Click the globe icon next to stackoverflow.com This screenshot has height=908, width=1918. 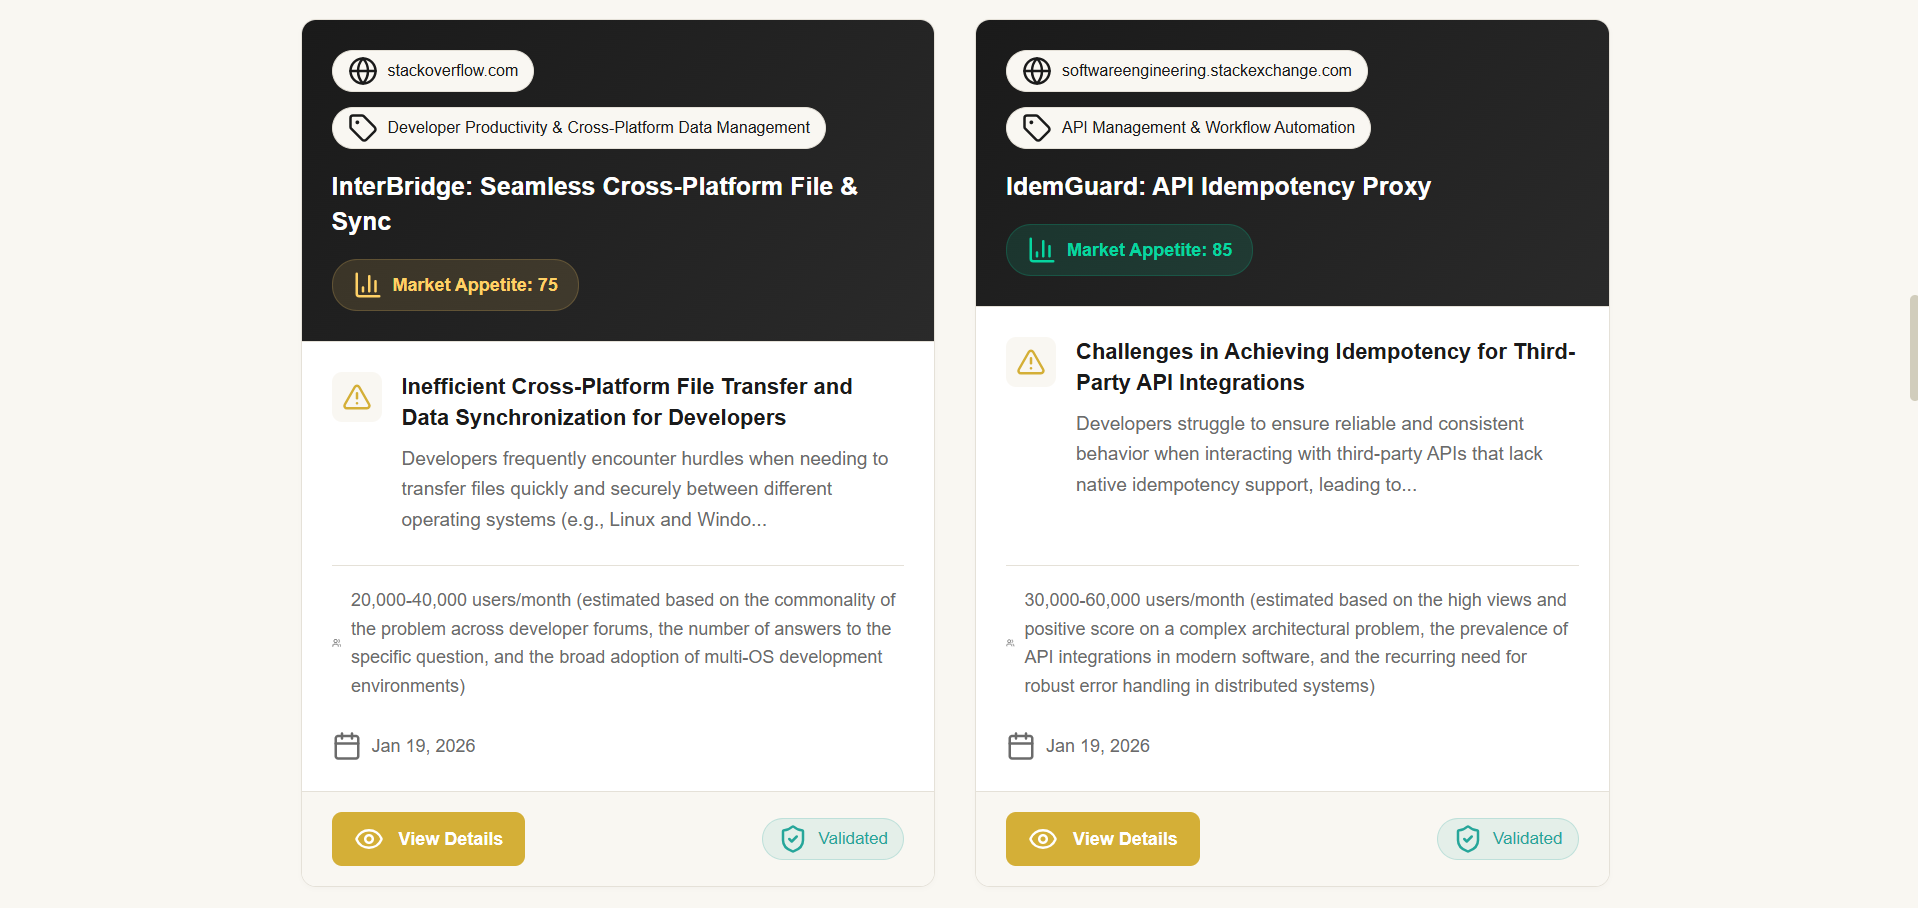(362, 70)
